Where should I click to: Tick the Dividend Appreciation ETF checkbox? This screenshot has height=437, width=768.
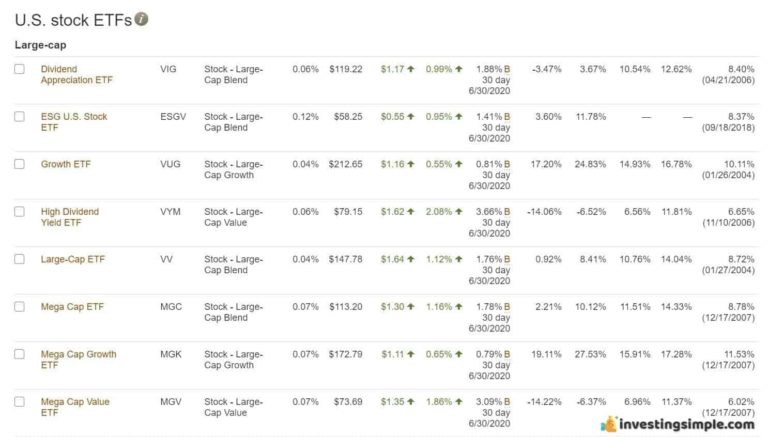click(20, 69)
